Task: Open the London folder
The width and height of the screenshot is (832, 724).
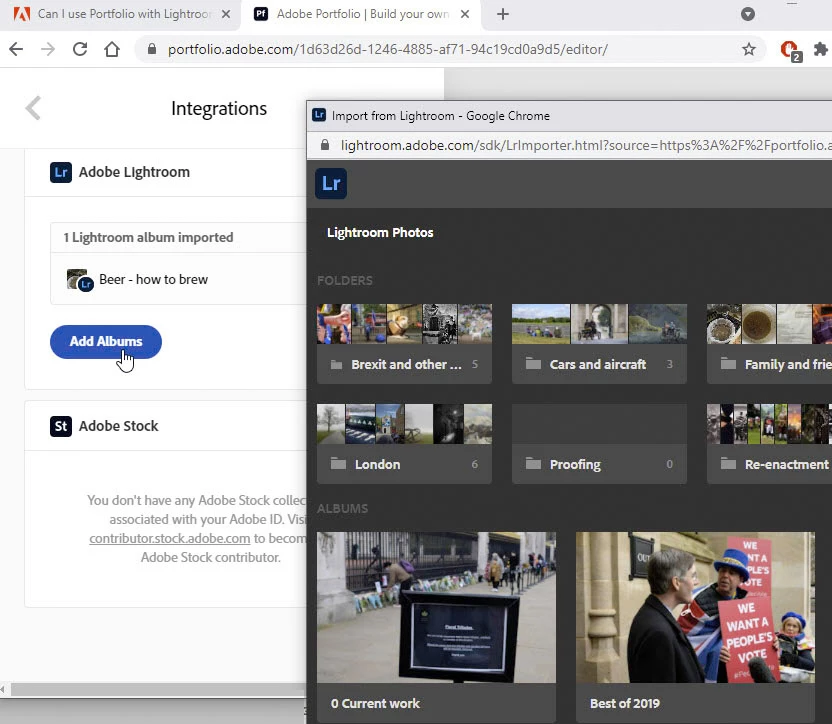Action: [x=404, y=444]
